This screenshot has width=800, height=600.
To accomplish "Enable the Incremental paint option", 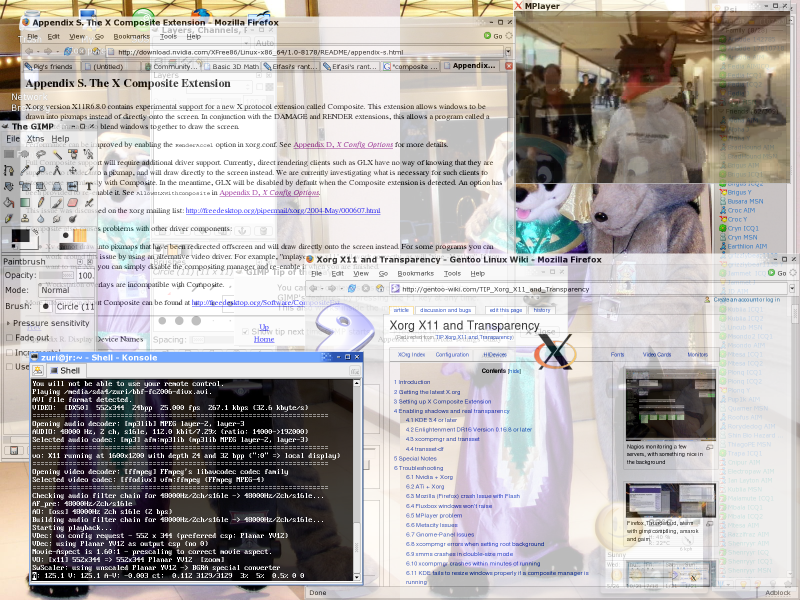I will [x=8, y=352].
